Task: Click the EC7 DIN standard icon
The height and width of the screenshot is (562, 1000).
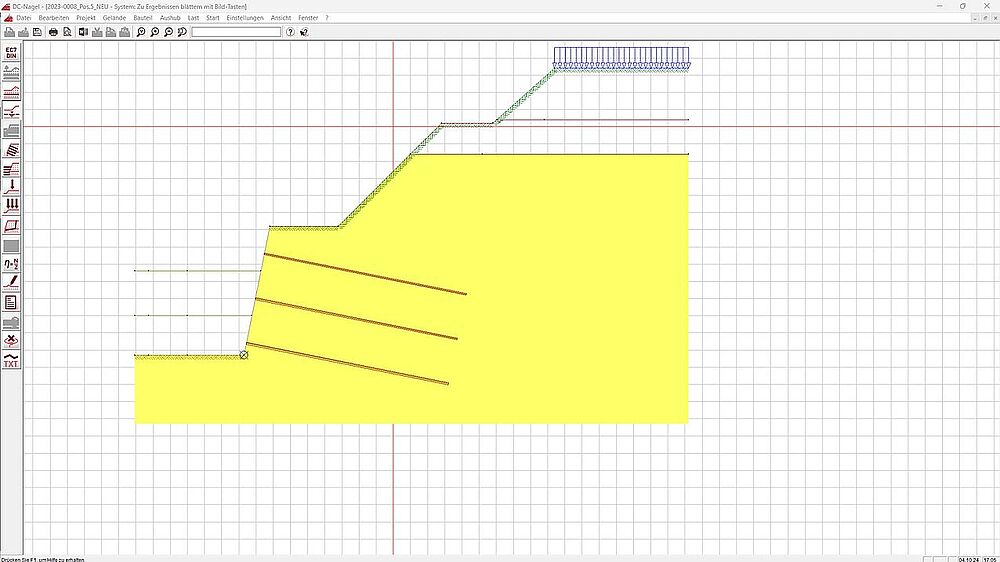Action: click(x=11, y=53)
